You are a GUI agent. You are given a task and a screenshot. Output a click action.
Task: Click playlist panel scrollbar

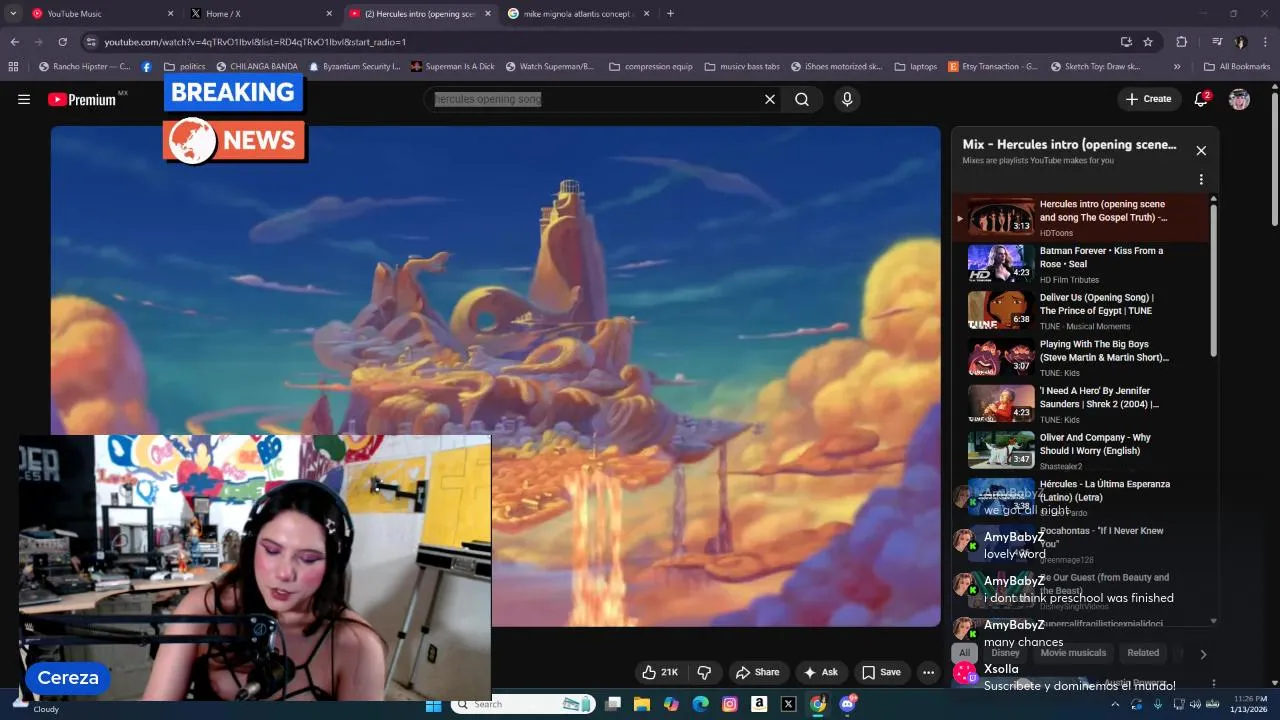pos(1214,280)
